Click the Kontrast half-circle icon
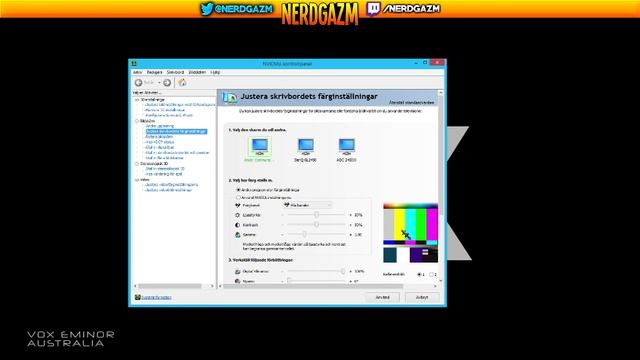The image size is (640, 360). pyautogui.click(x=238, y=225)
